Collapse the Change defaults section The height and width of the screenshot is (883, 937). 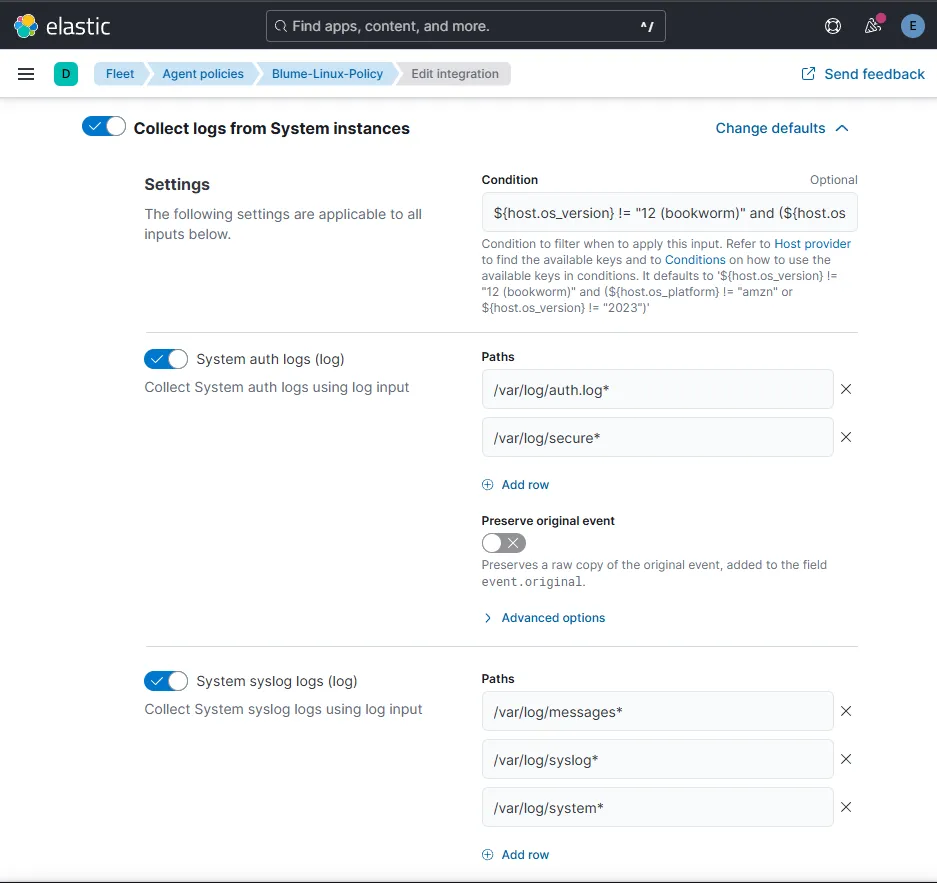click(781, 128)
